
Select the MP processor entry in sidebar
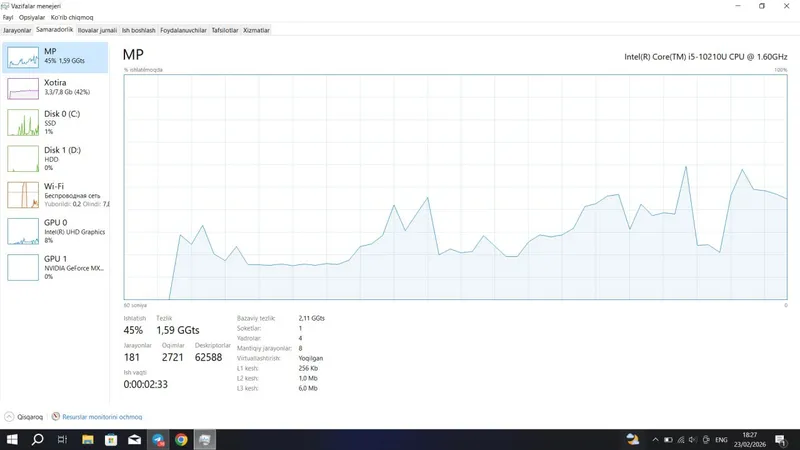pos(55,57)
